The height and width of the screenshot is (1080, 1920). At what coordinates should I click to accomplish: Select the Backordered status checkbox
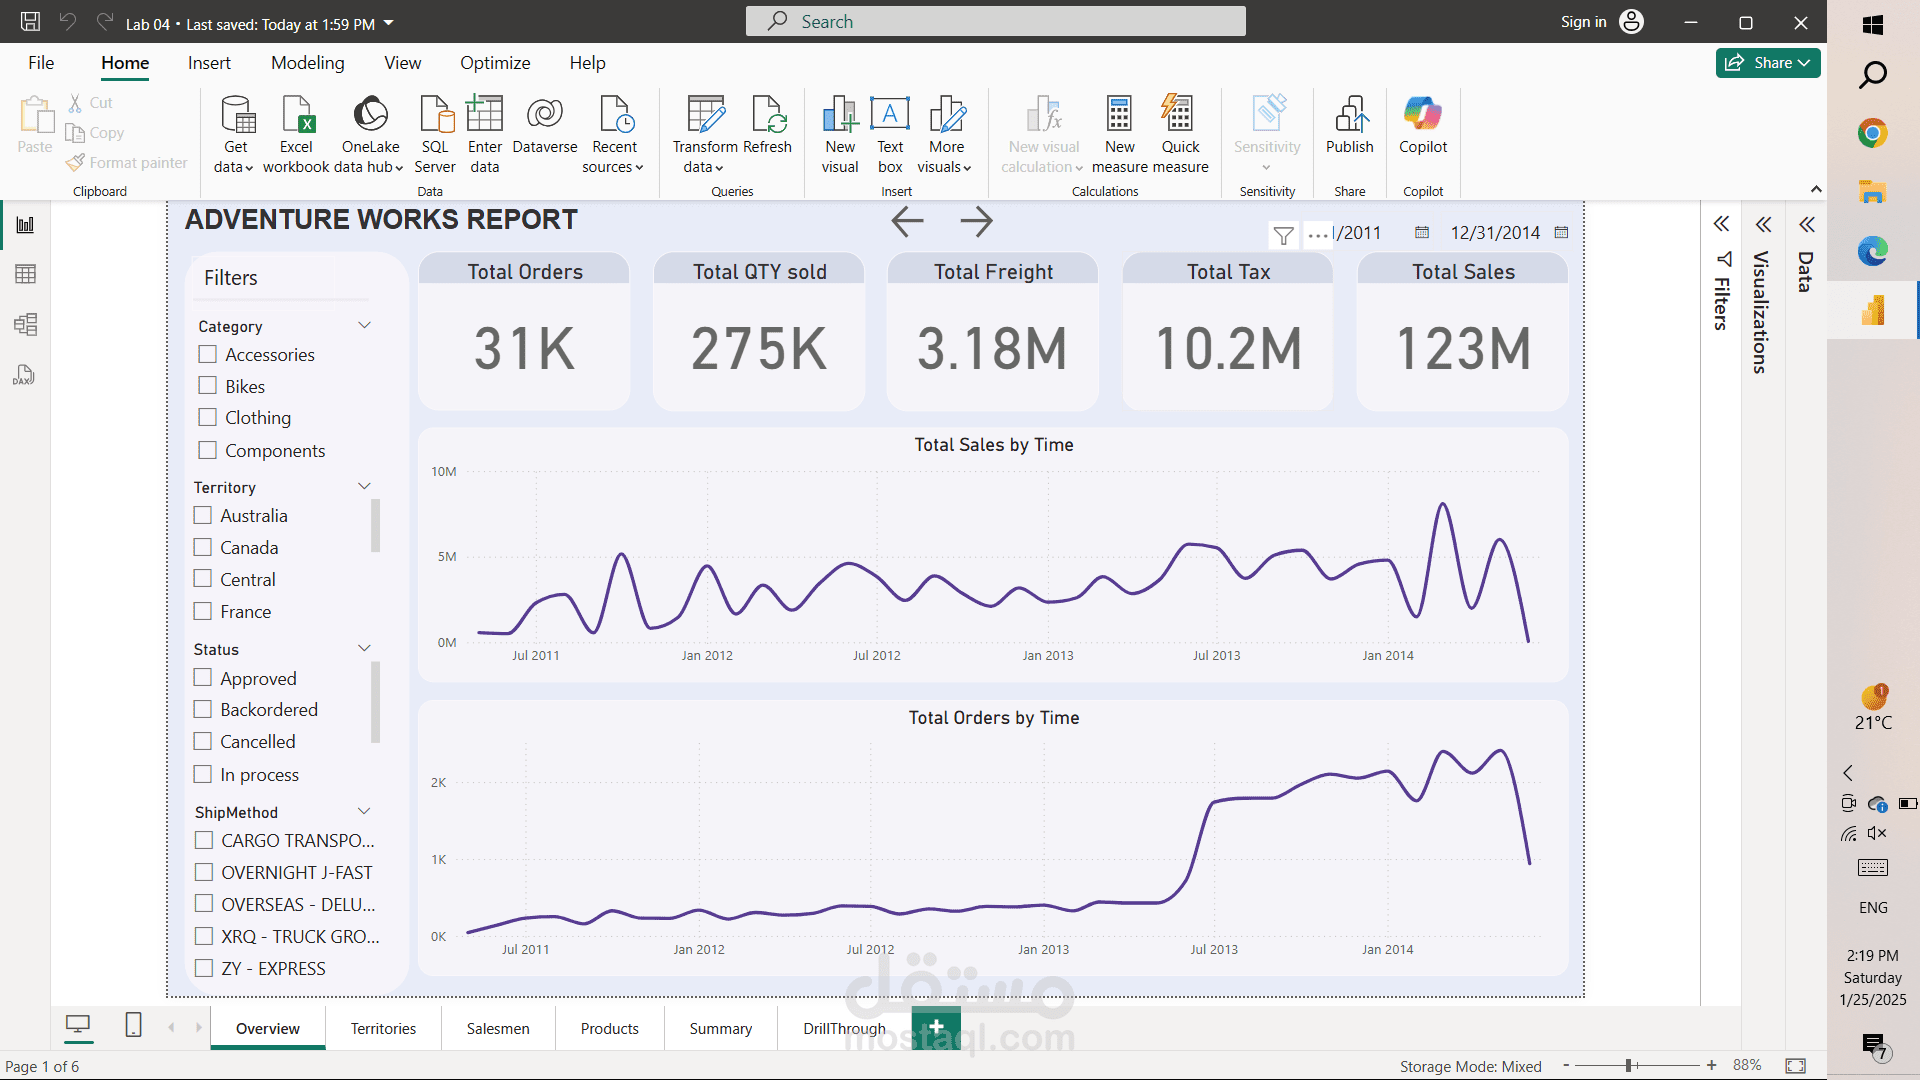(x=203, y=709)
